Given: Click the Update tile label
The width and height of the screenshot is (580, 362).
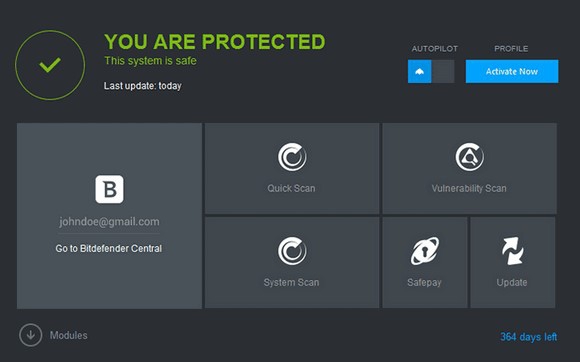Looking at the screenshot, I should [512, 283].
